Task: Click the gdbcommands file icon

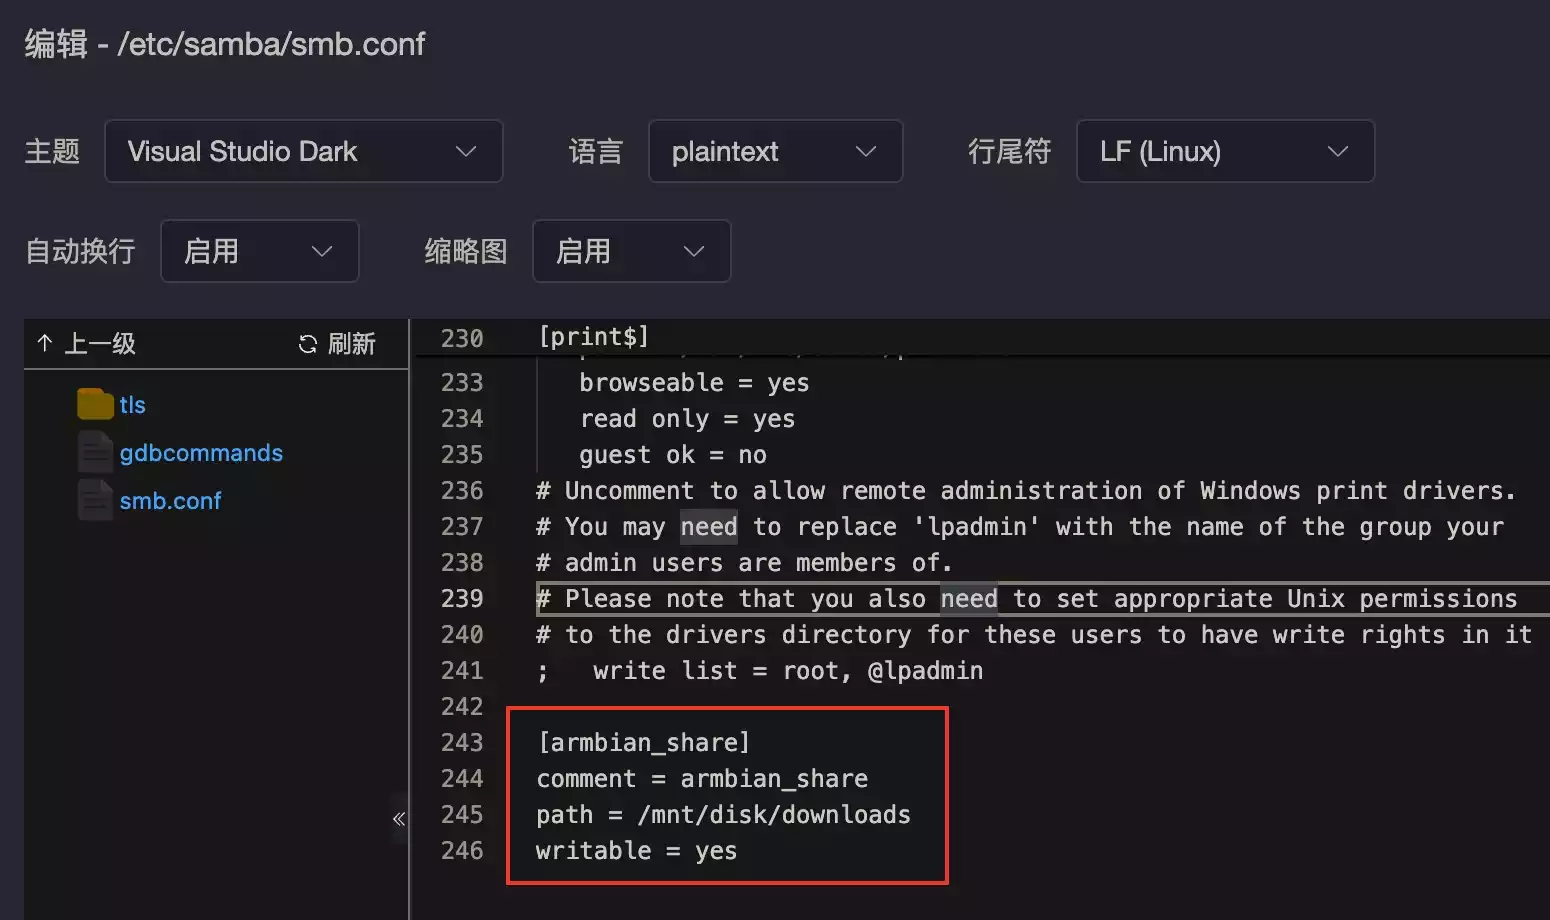Action: (x=95, y=452)
